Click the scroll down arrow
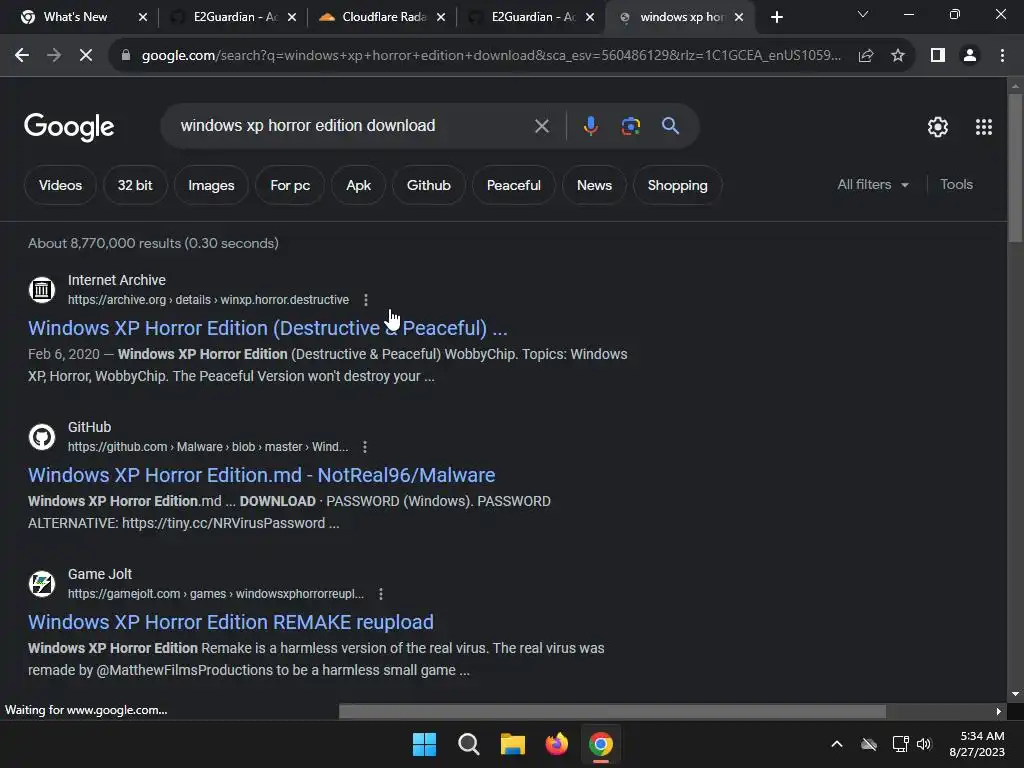 (x=1016, y=694)
